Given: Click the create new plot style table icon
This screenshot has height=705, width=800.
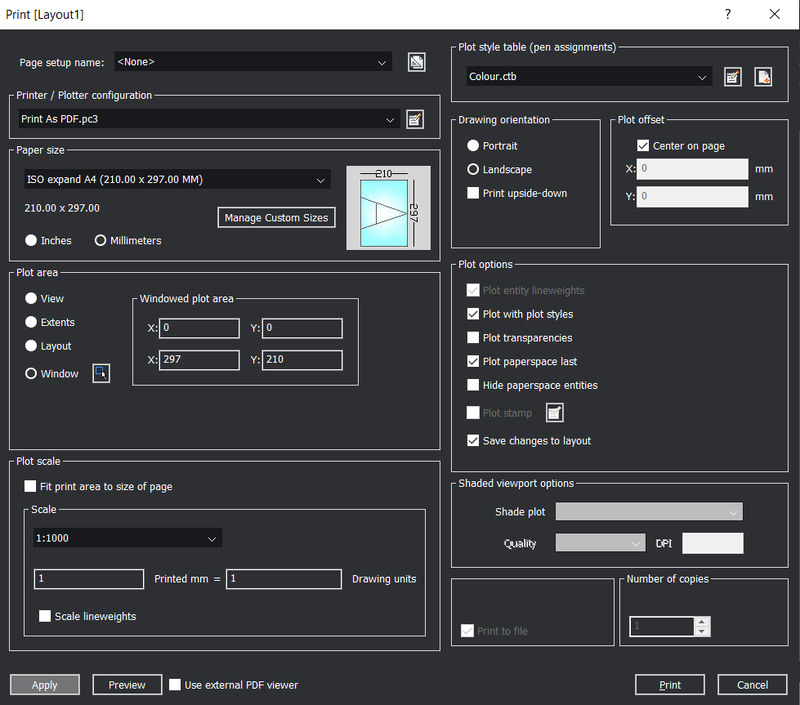Looking at the screenshot, I should [x=763, y=77].
